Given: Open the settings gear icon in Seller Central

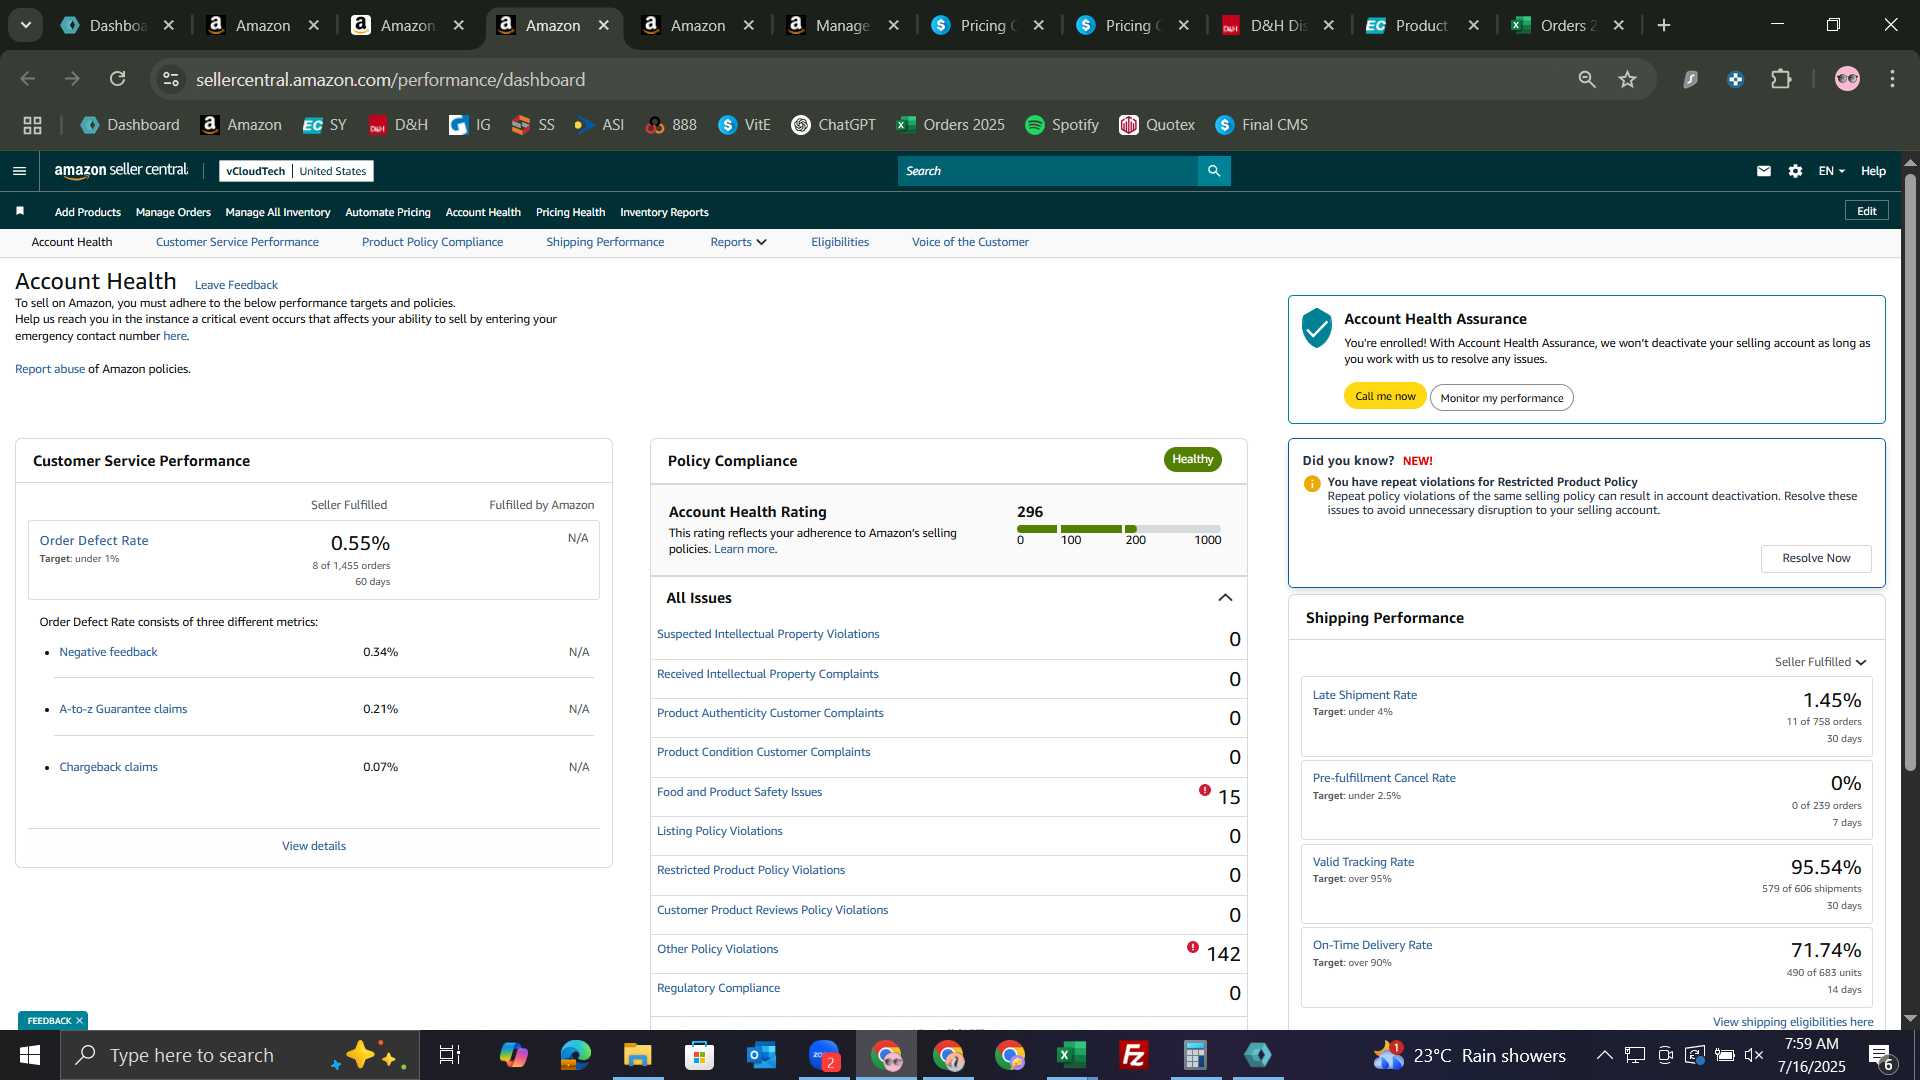Looking at the screenshot, I should click(1795, 171).
